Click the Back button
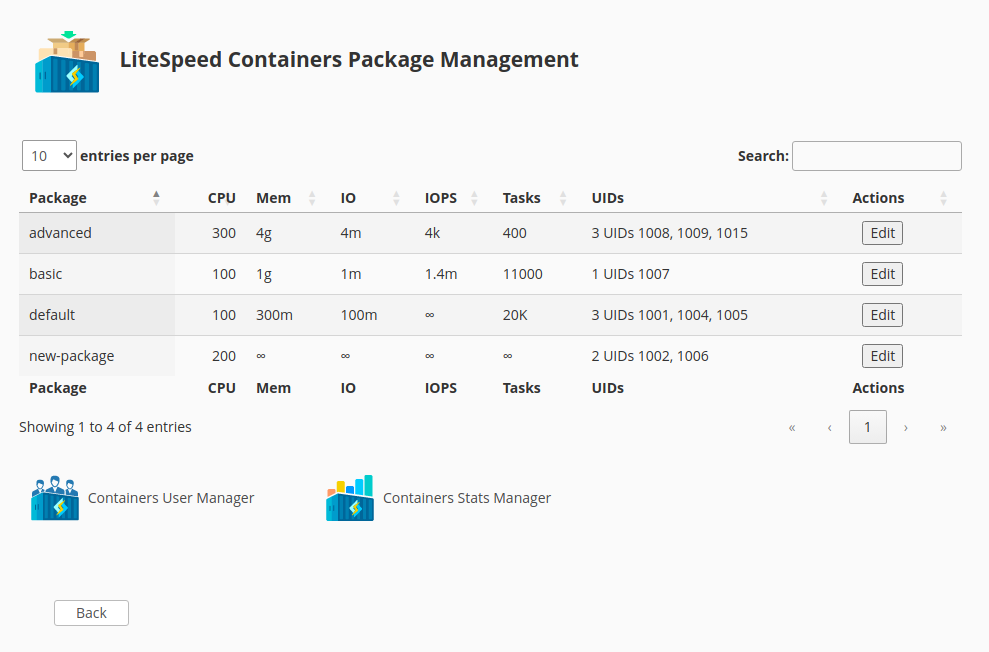 [91, 613]
